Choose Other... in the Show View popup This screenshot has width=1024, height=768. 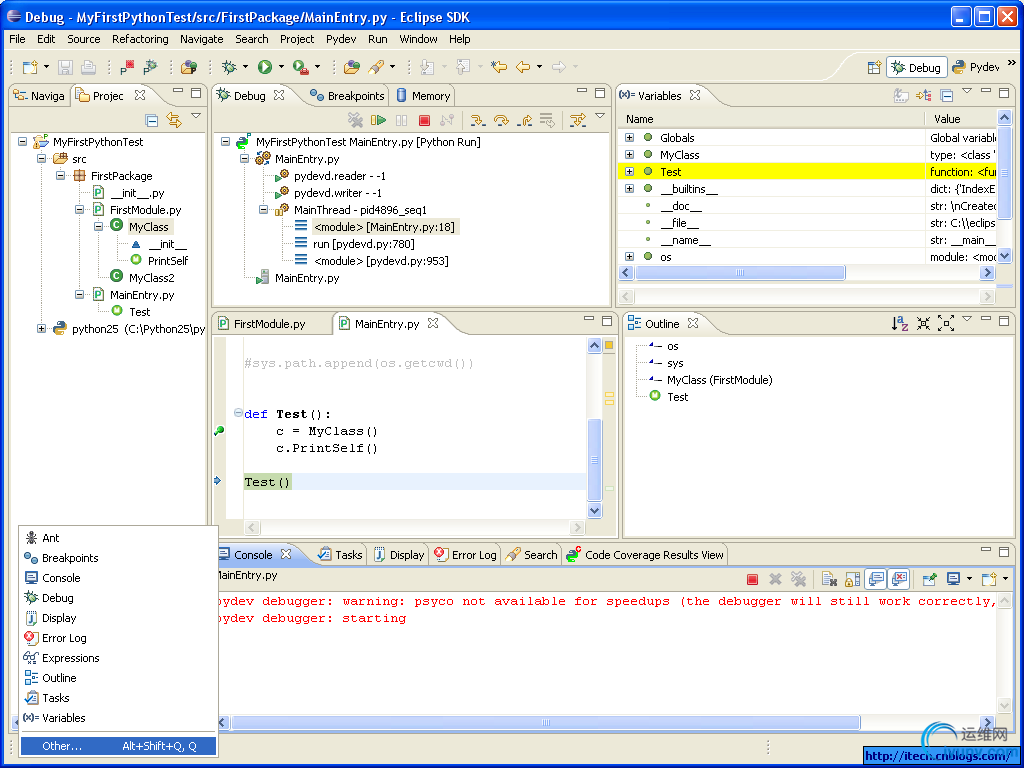click(118, 746)
